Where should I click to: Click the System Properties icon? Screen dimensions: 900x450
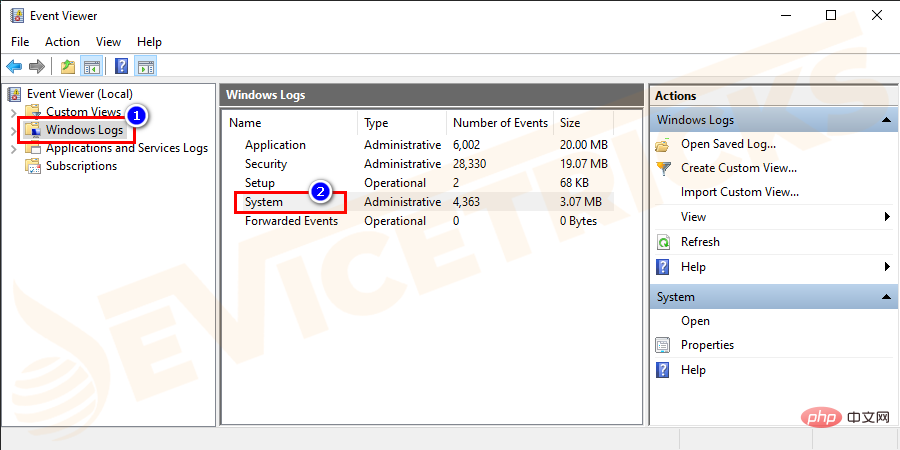[x=663, y=345]
